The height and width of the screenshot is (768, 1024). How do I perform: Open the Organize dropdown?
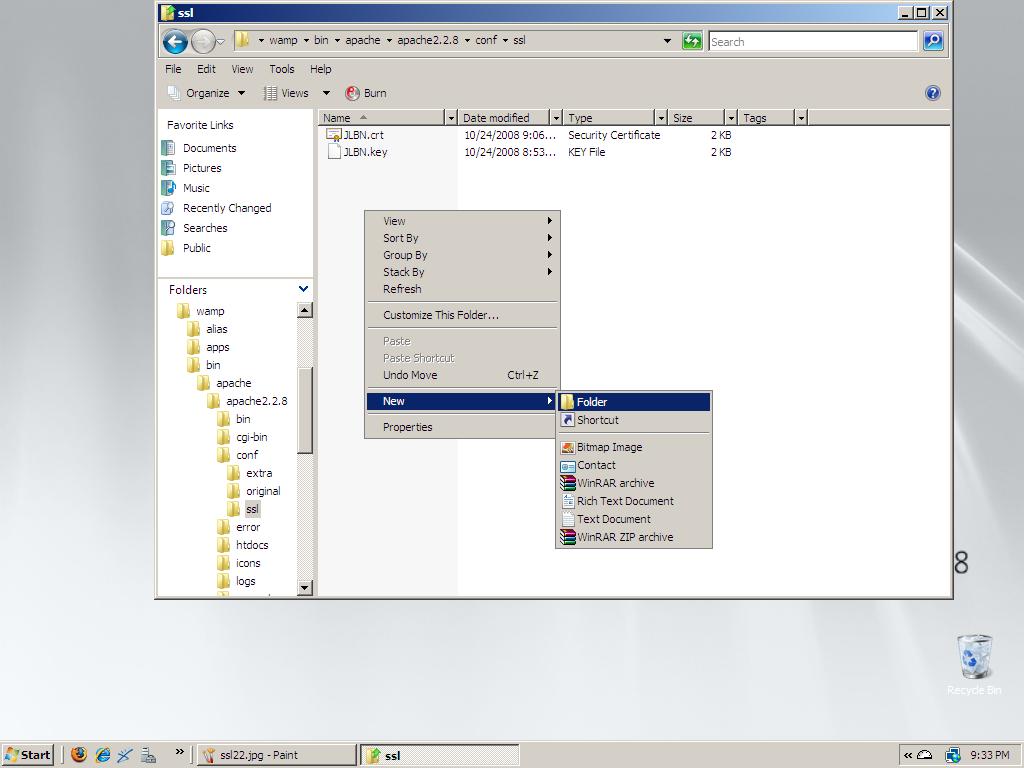click(207, 93)
